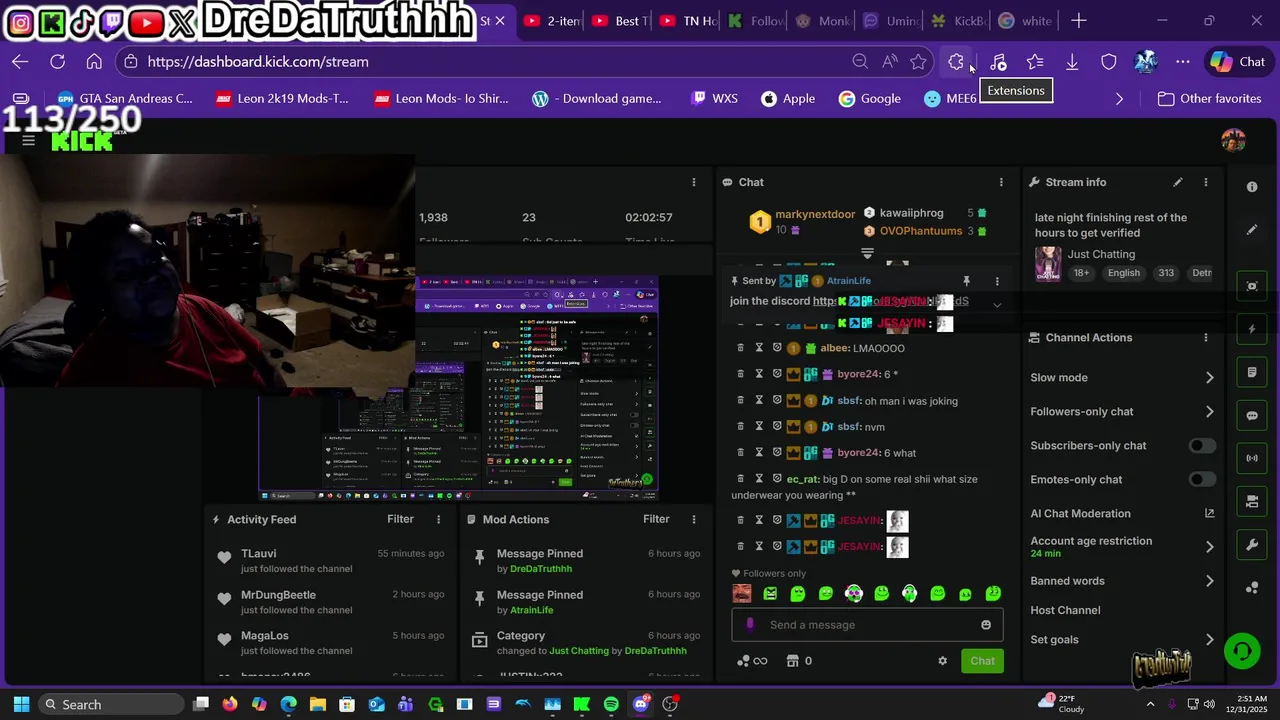Click the lightning bolt sidebar icon
The image size is (1280, 720).
(x=1252, y=329)
